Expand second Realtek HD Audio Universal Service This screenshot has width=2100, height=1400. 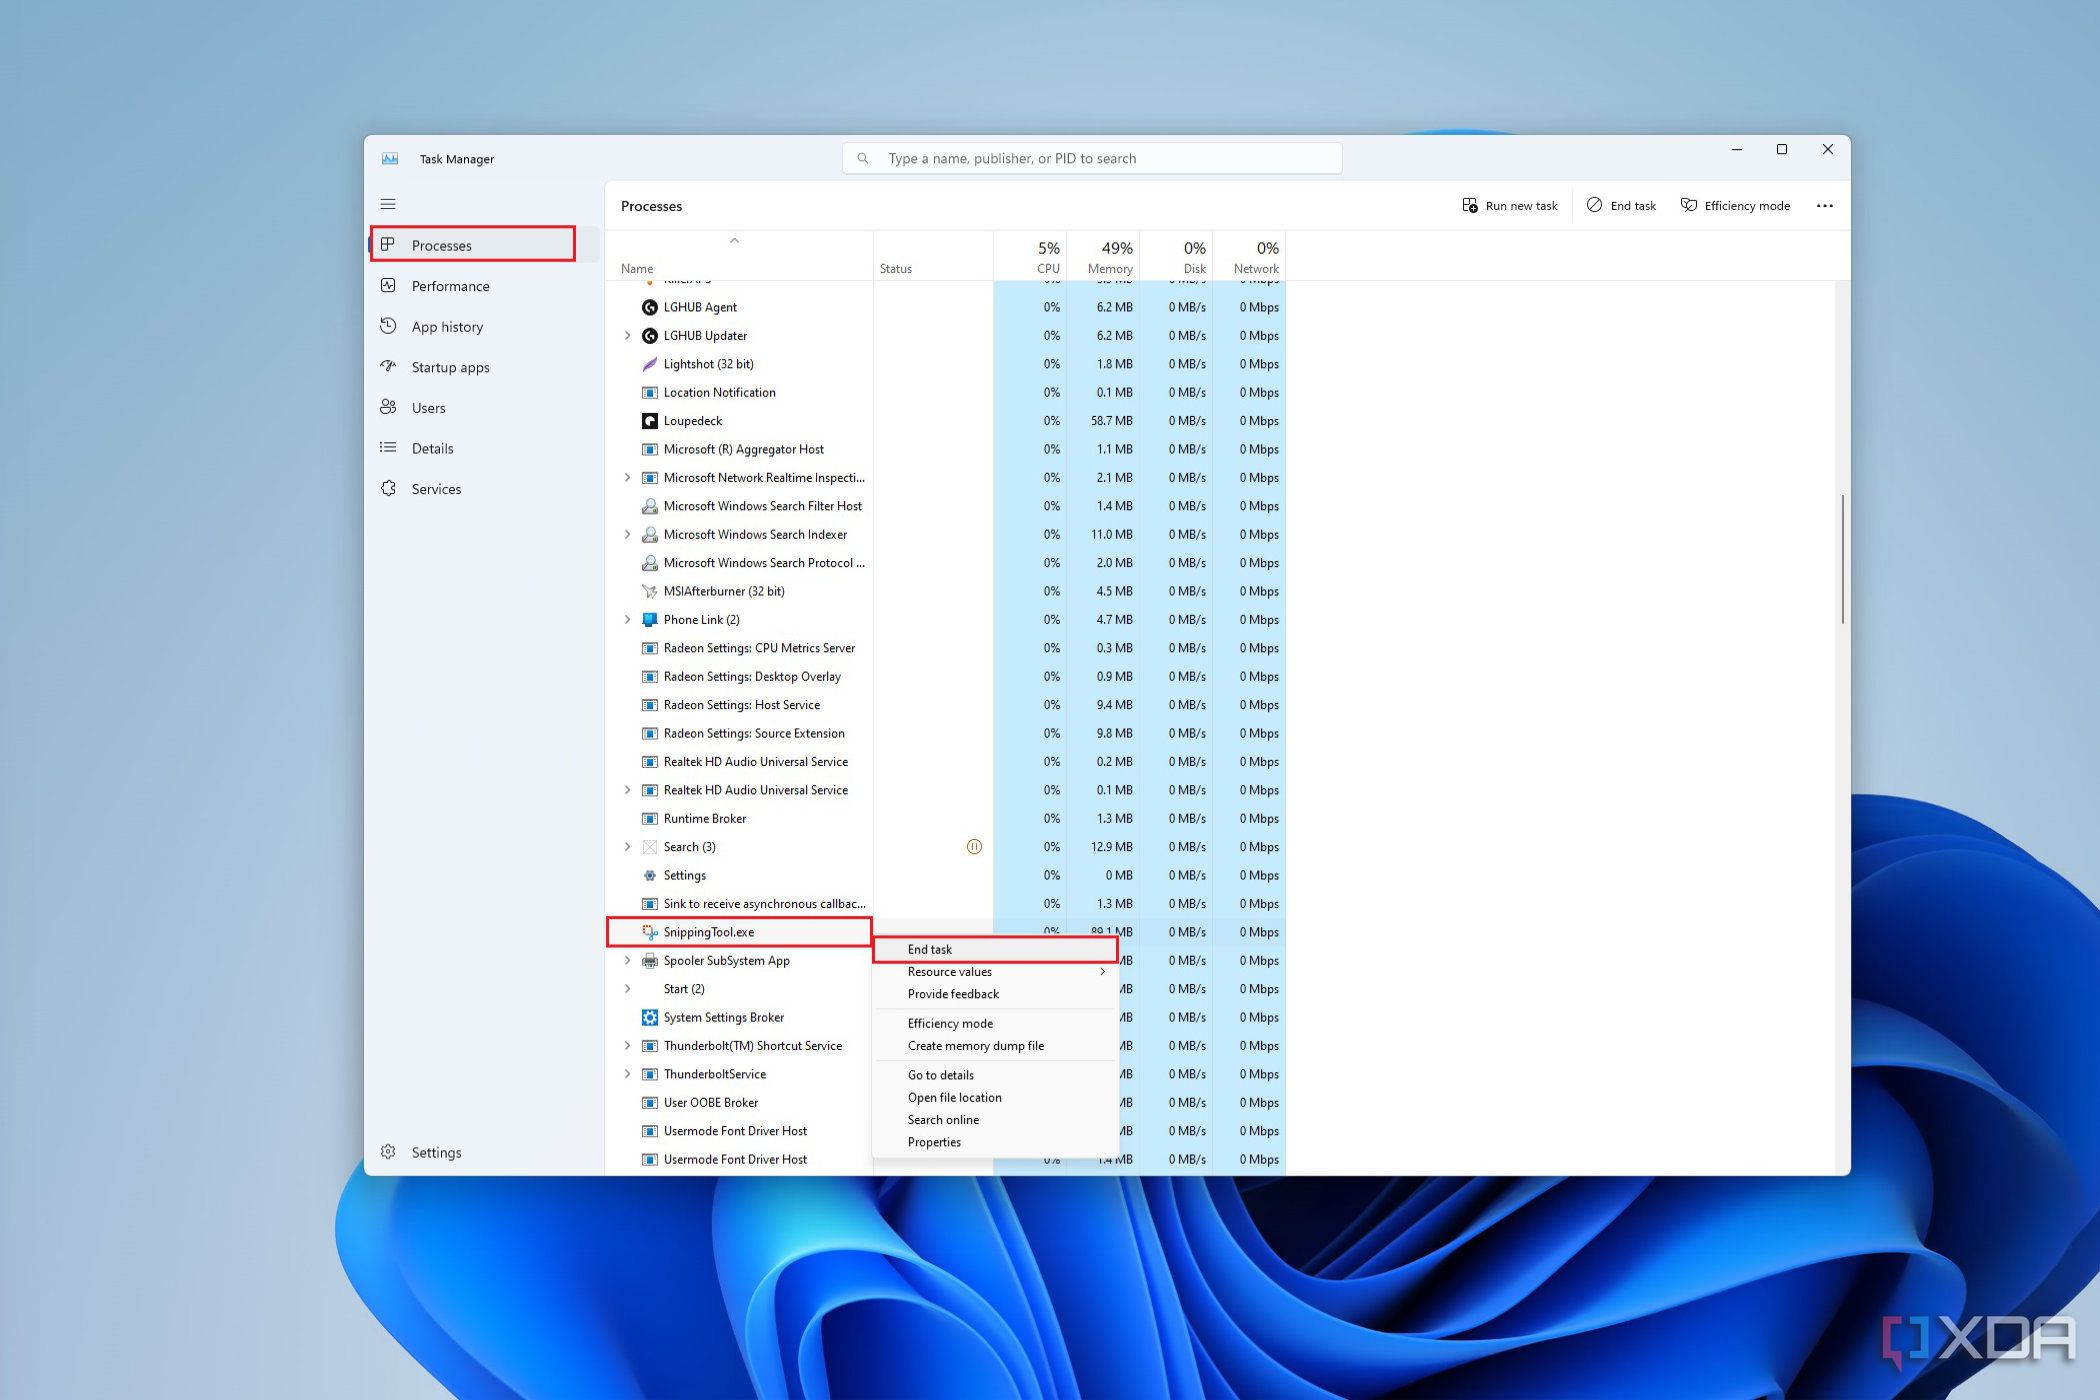pyautogui.click(x=627, y=790)
